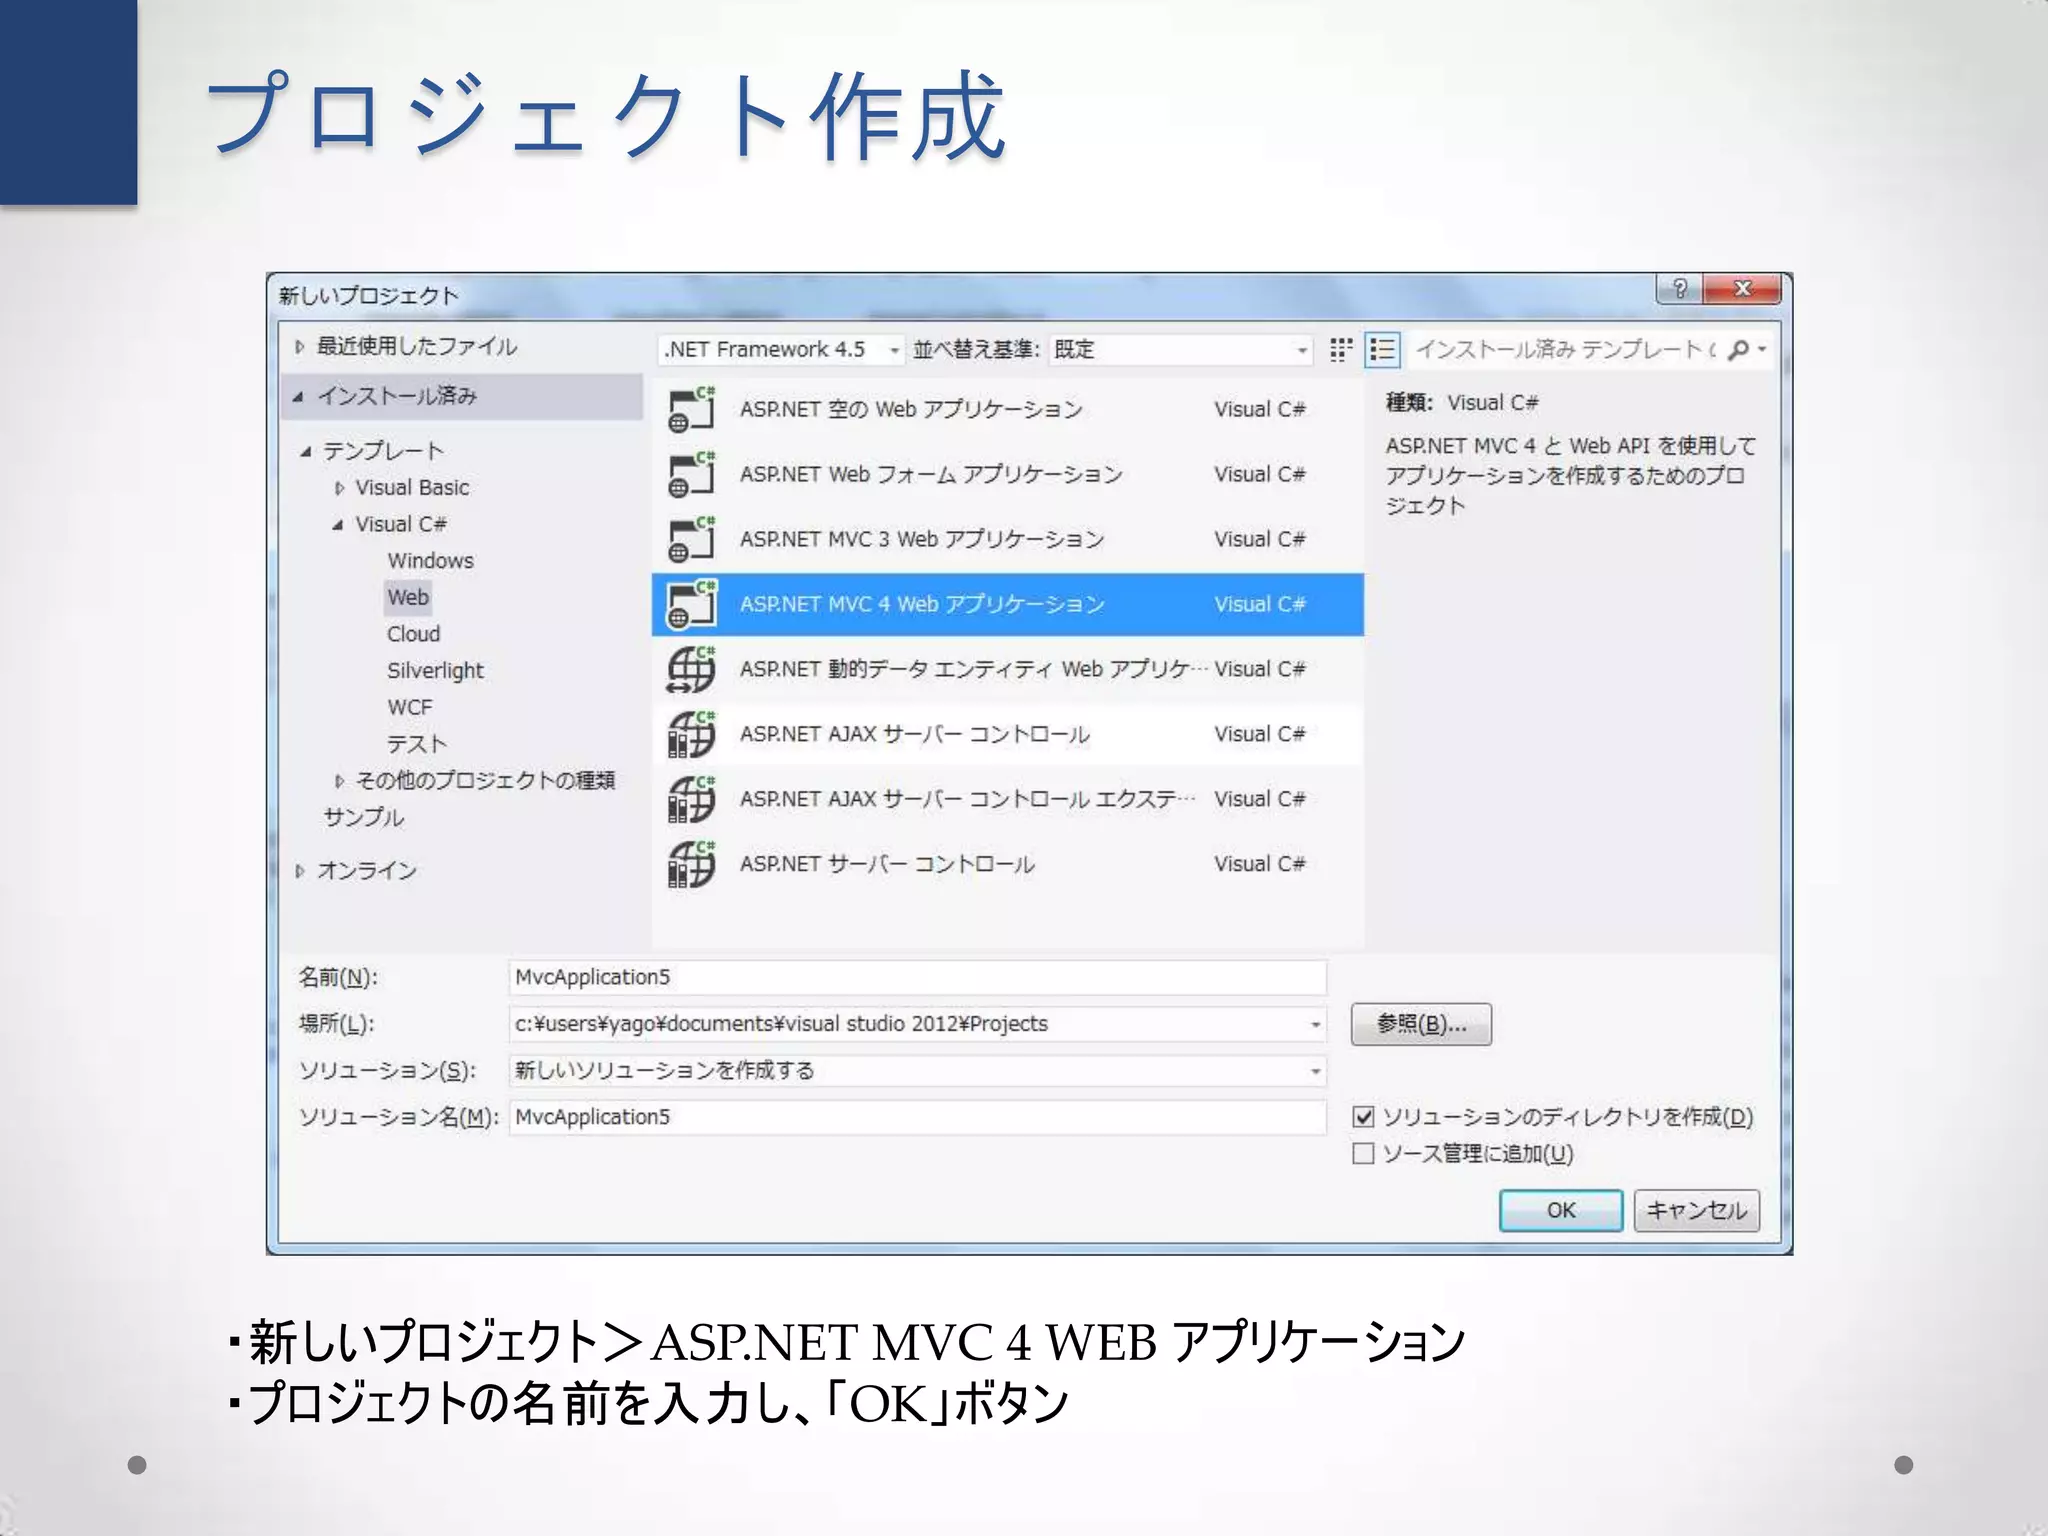
Task: Close the 新しいプロジェクト dialog
Action: [1742, 289]
